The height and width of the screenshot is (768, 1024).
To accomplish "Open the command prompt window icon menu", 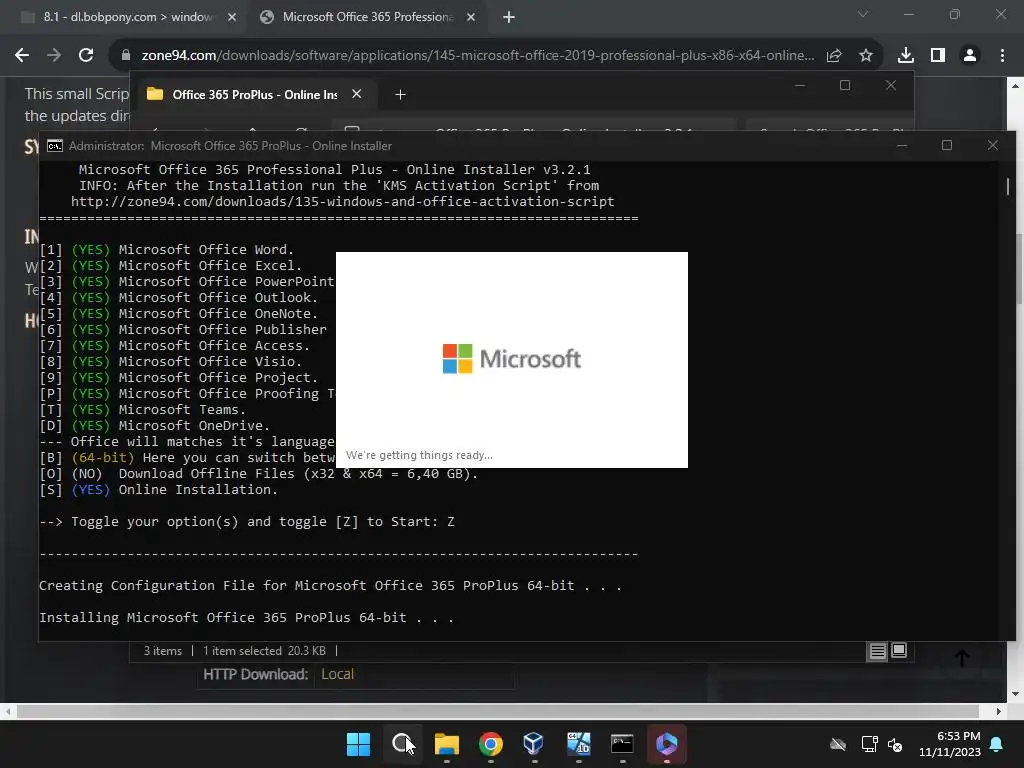I will [55, 146].
